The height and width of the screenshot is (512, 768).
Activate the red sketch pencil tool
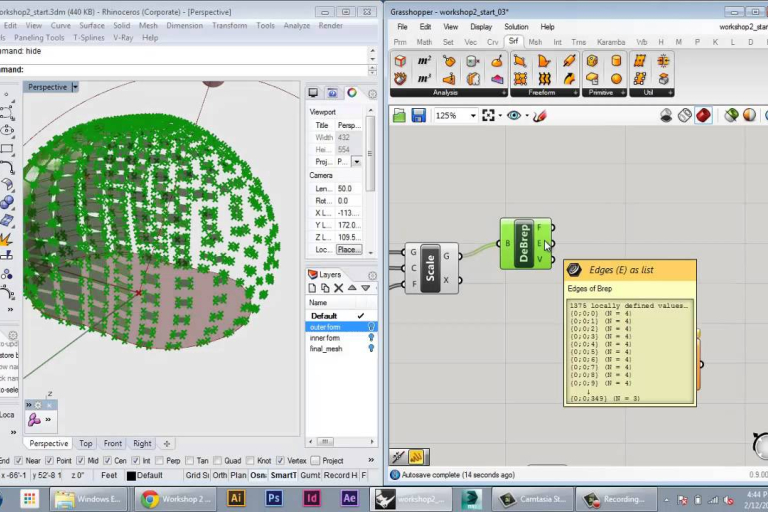point(539,116)
